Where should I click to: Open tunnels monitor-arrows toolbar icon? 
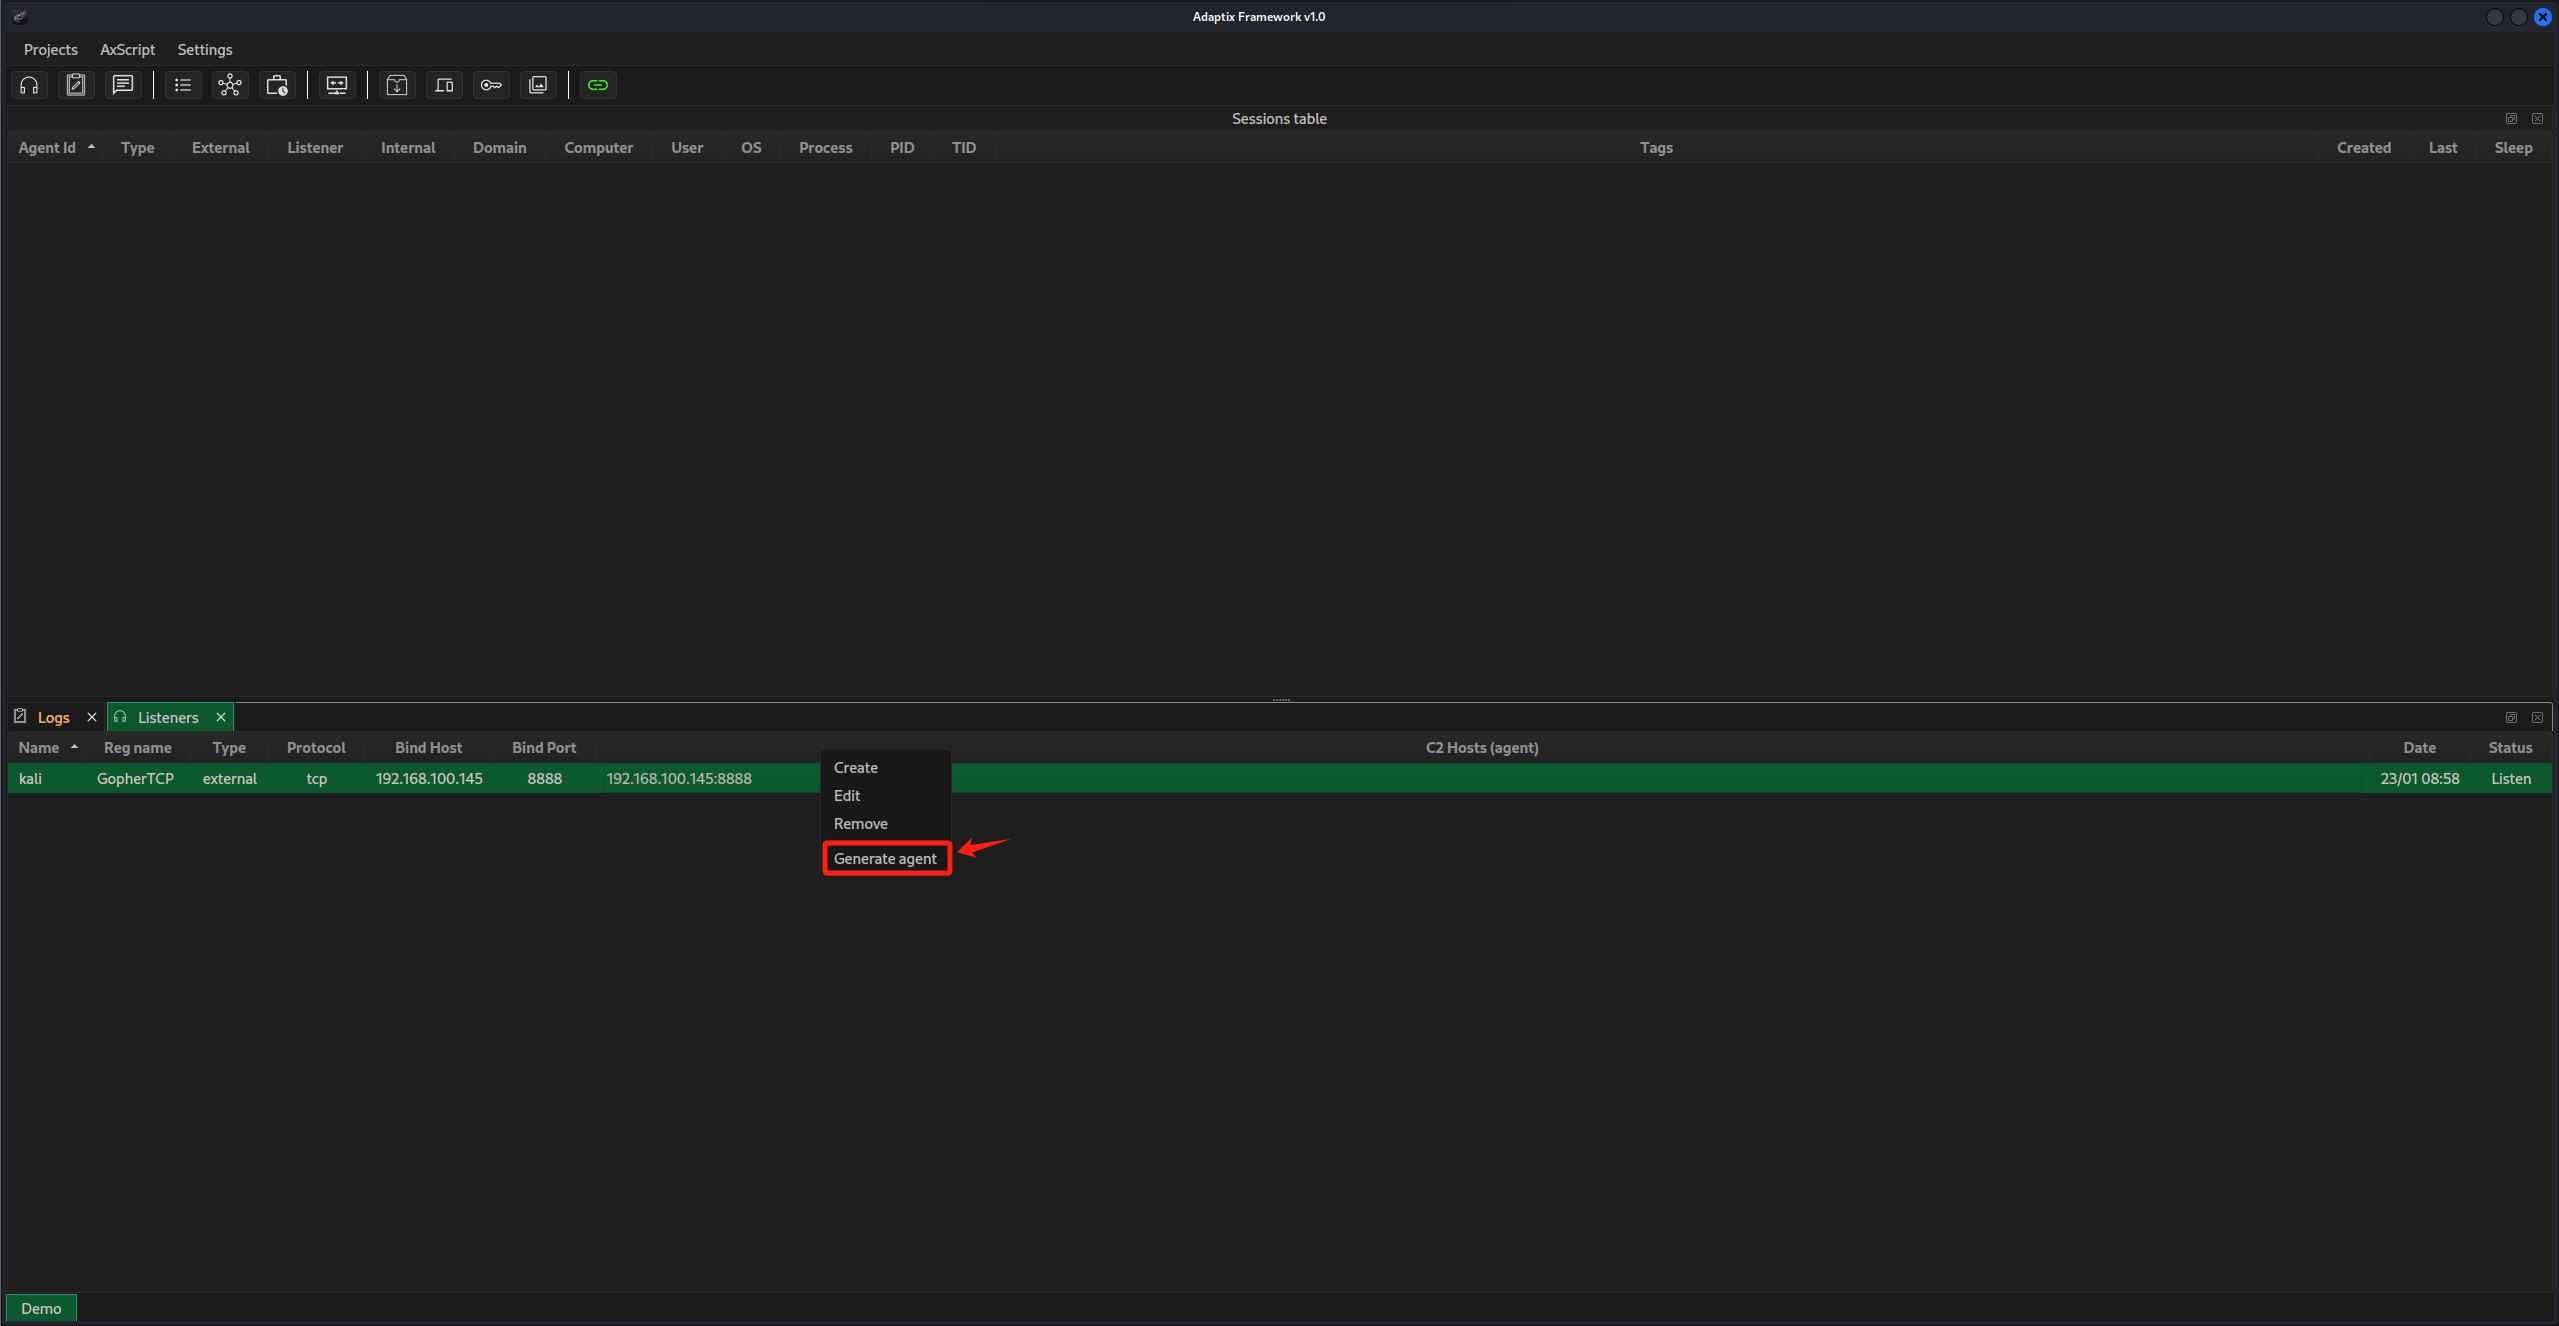(x=337, y=85)
